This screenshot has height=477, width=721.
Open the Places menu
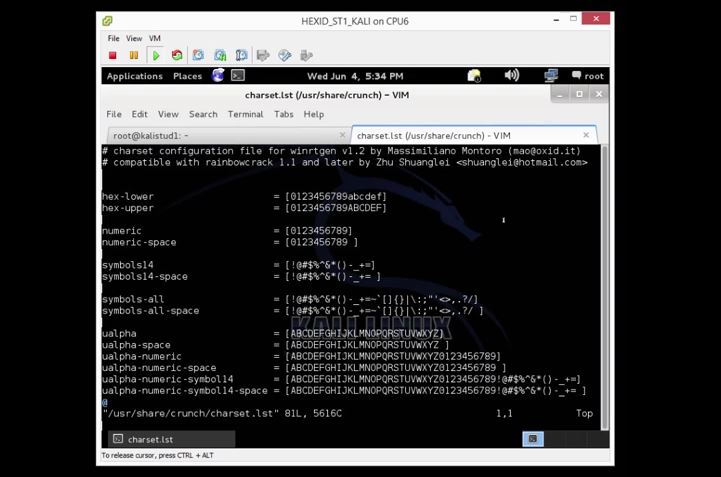coord(188,76)
